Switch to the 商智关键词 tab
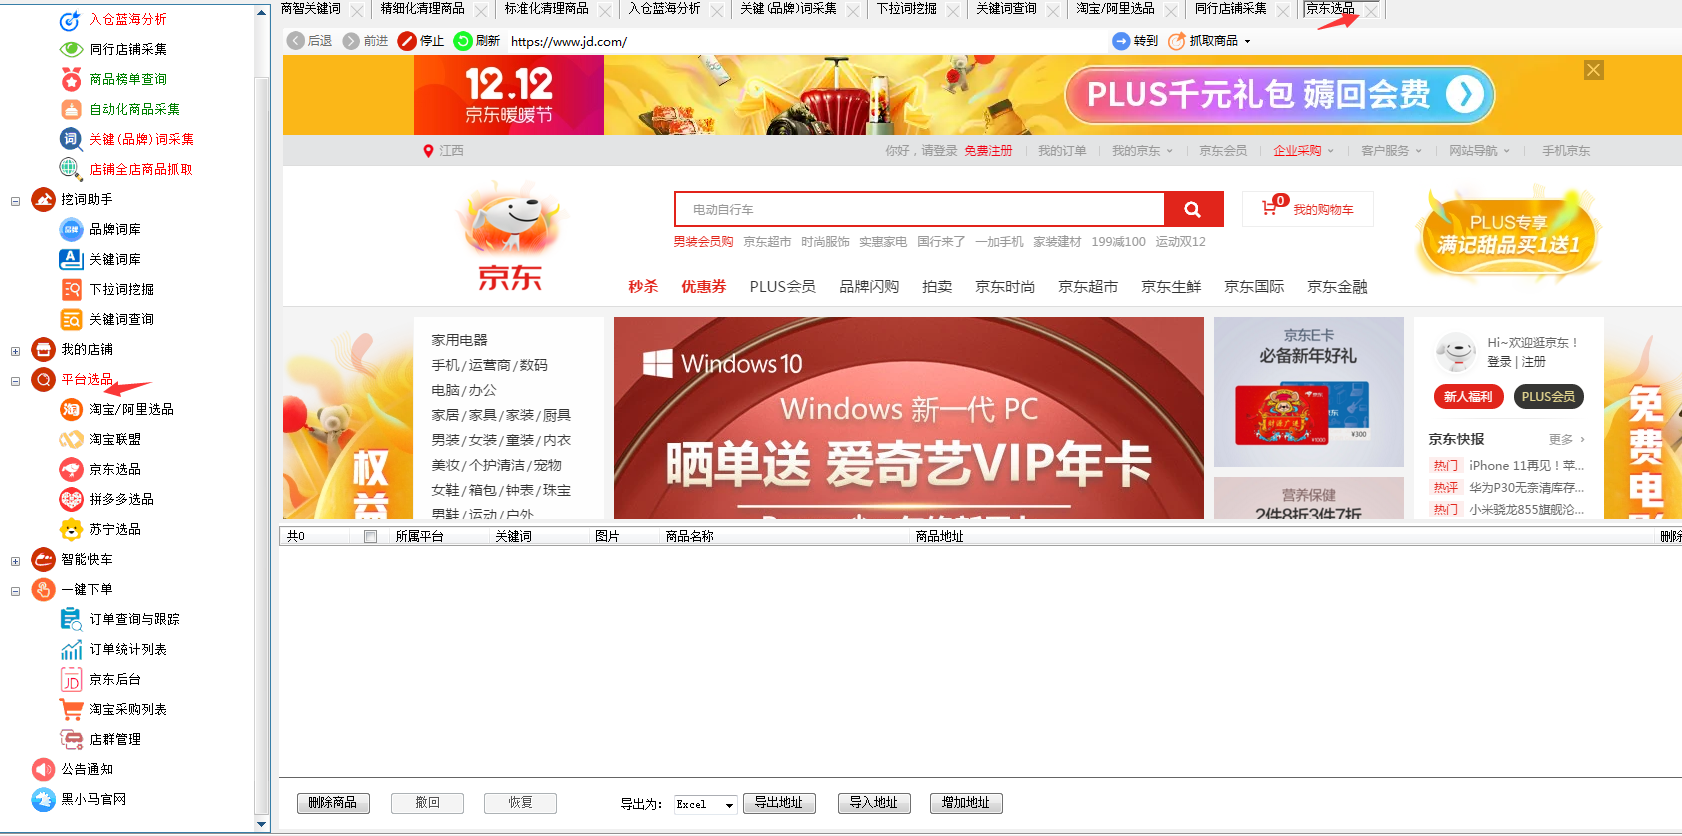1682x836 pixels. (310, 8)
